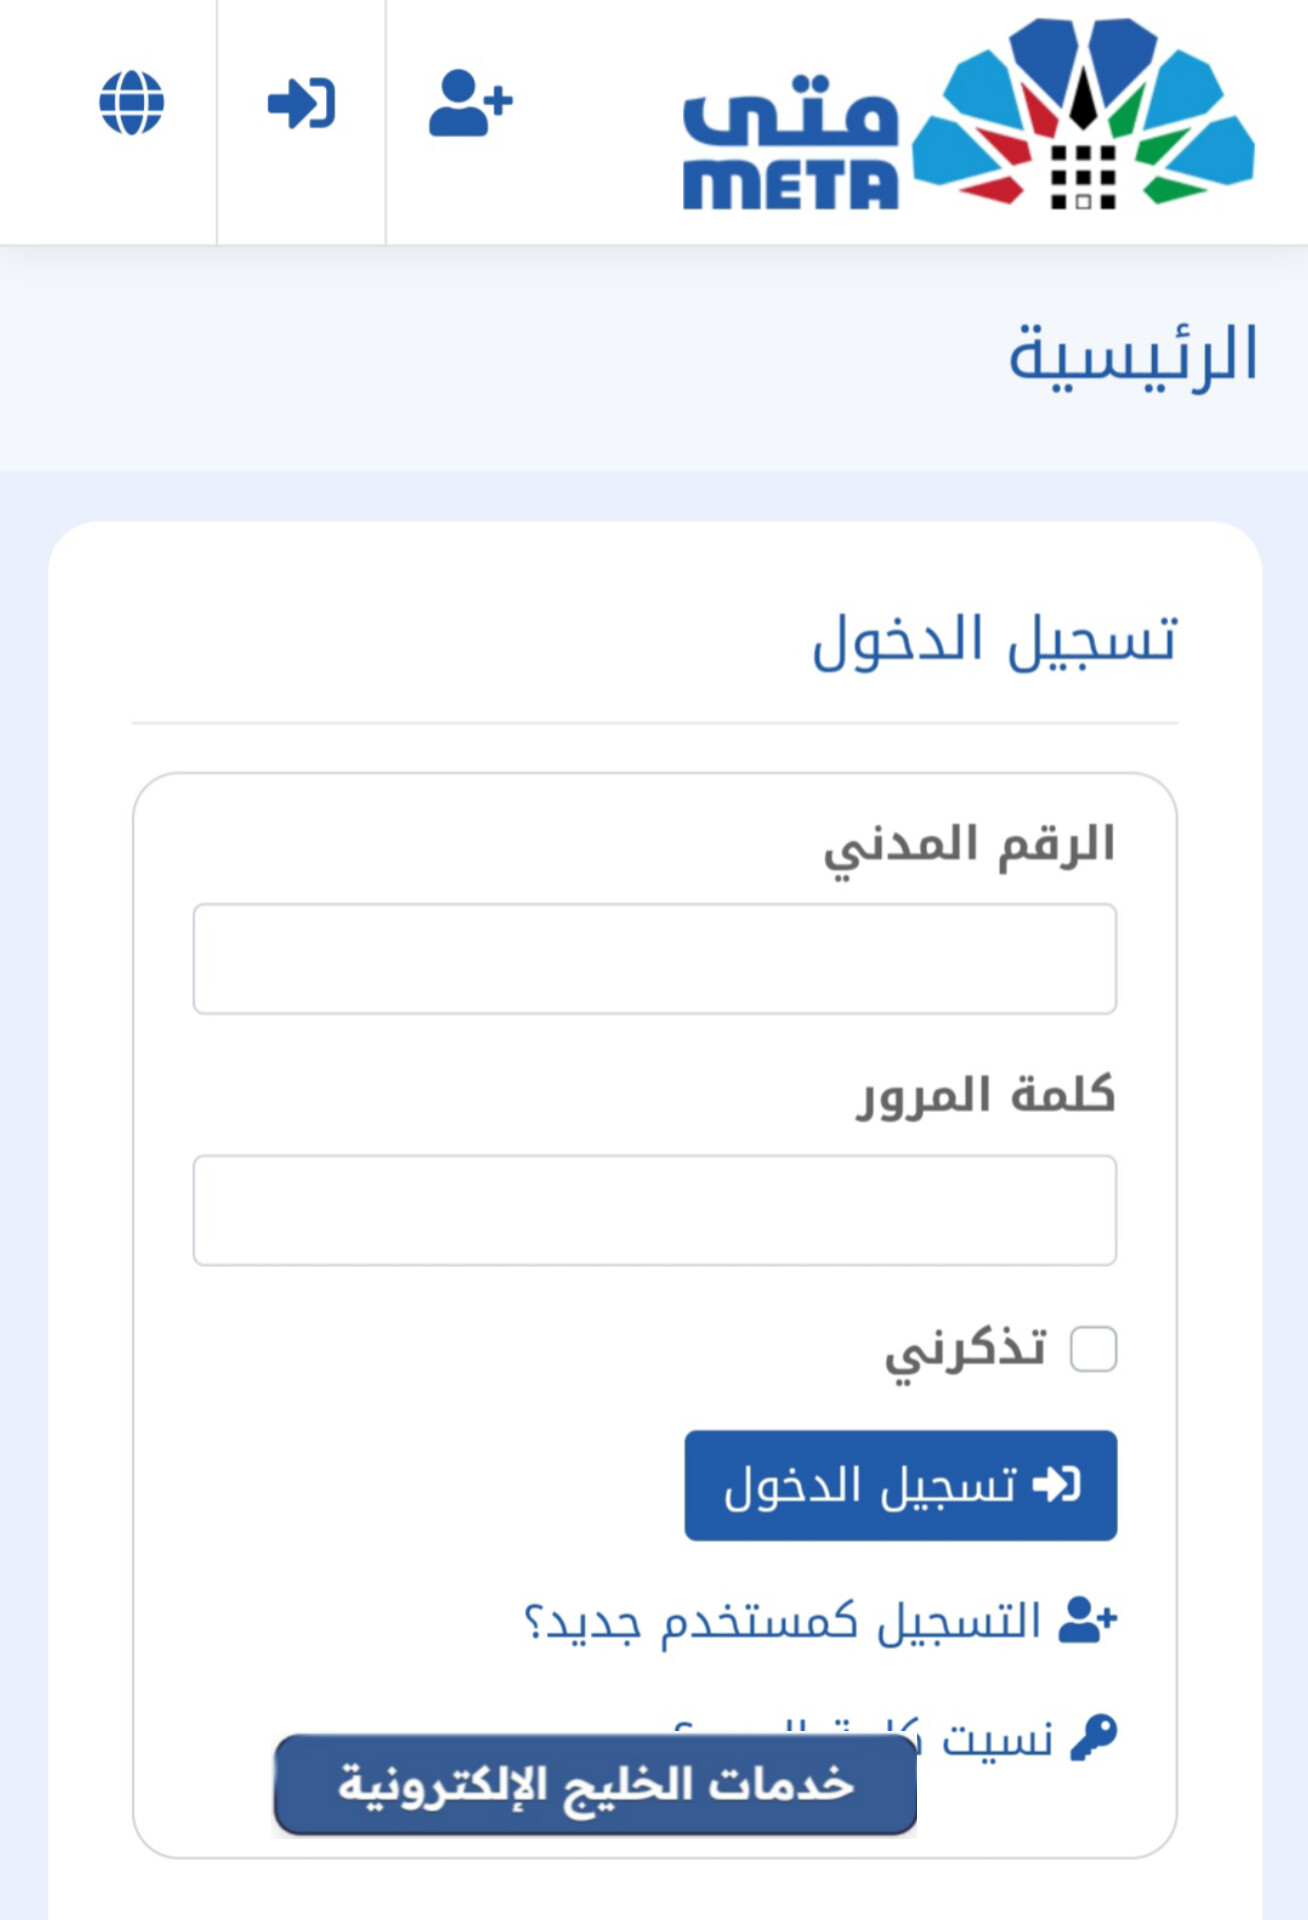This screenshot has width=1308, height=1920.
Task: Click the colorful Kuwait emblem logo
Action: coord(1083,114)
